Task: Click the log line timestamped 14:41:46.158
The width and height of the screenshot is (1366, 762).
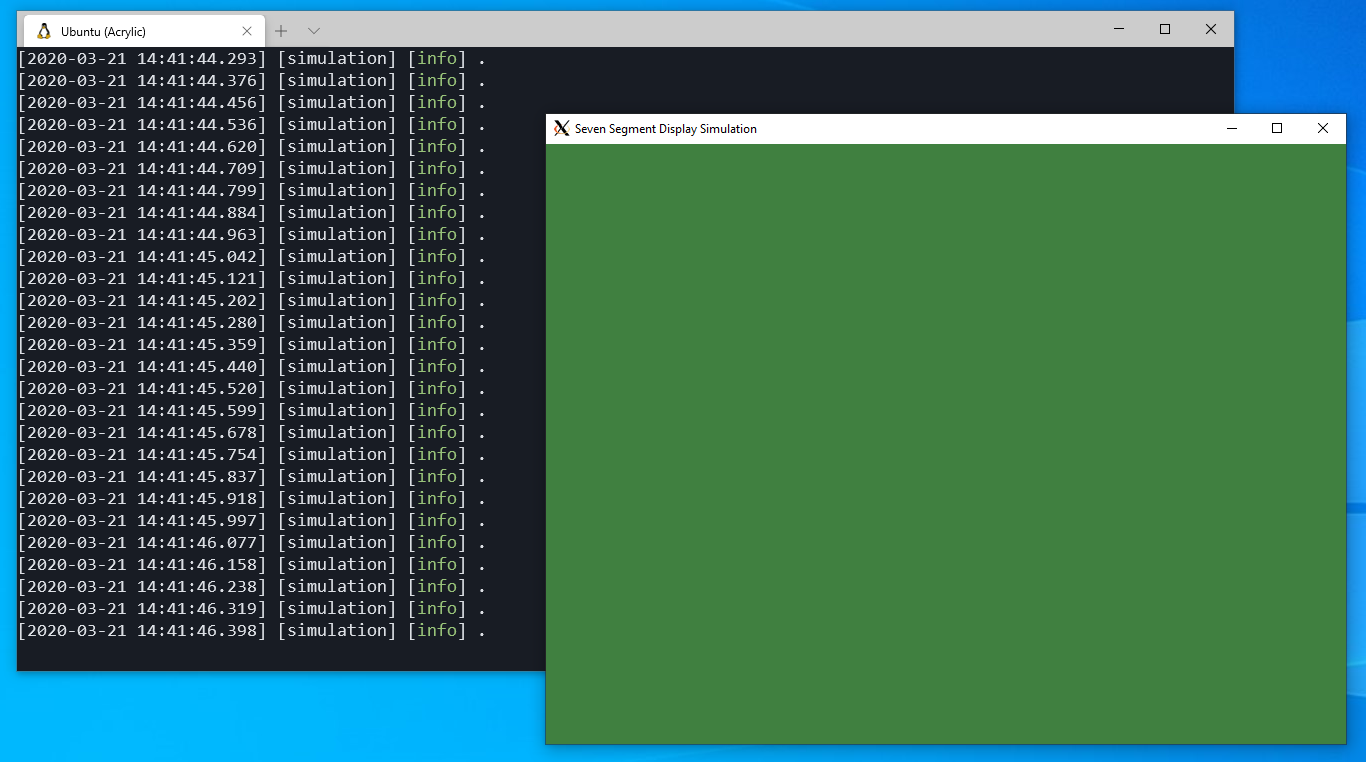Action: point(253,564)
